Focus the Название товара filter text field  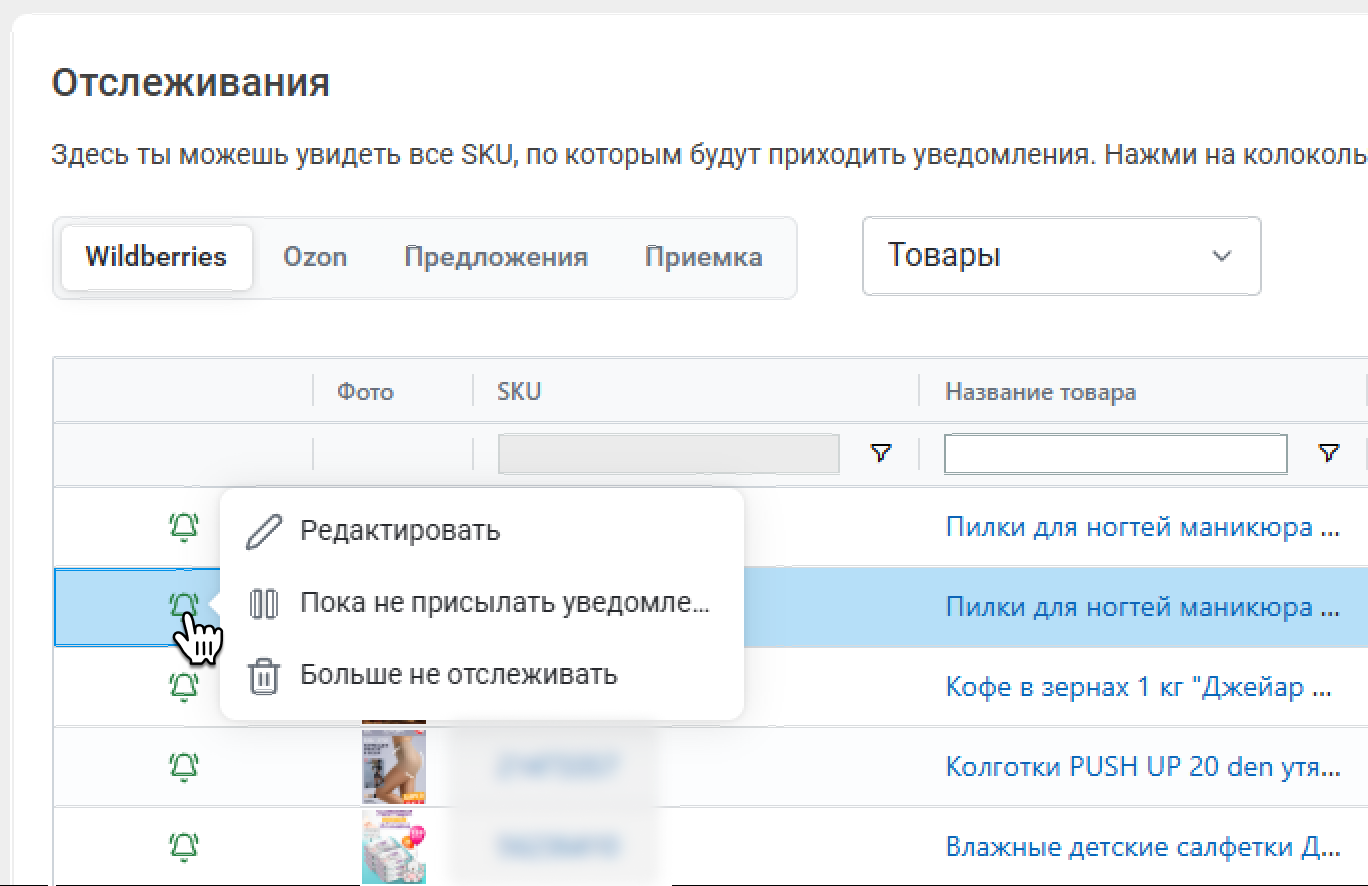1115,454
